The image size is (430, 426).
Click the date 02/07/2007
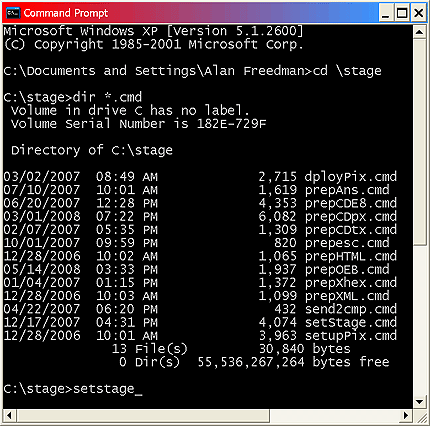pyautogui.click(x=42, y=230)
